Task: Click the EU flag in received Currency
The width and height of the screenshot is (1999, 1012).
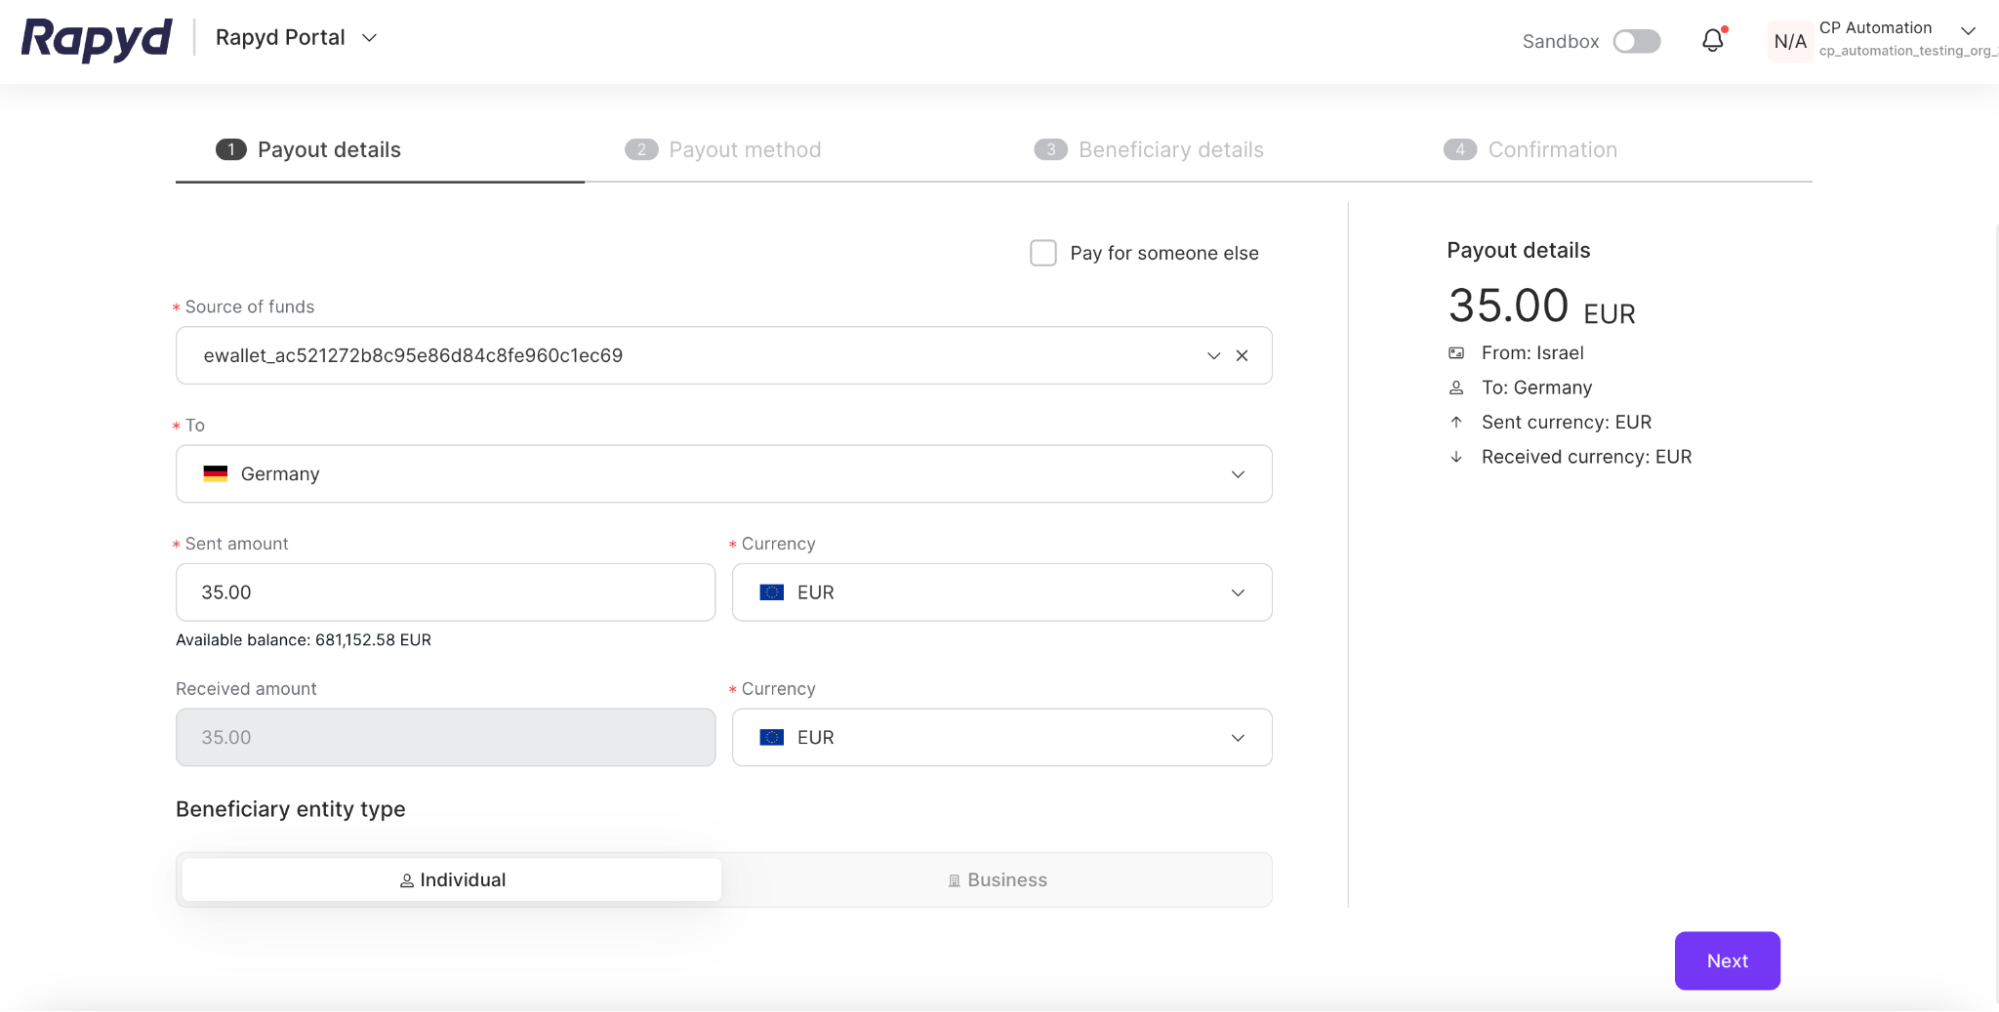Action: coord(771,738)
